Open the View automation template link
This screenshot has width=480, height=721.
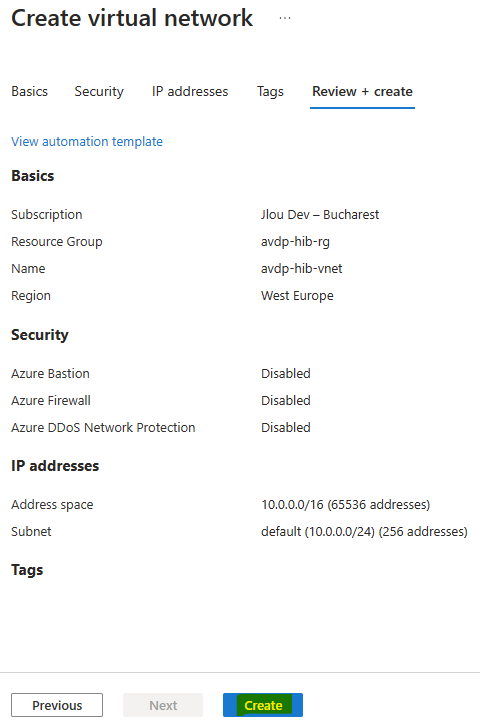(x=87, y=142)
